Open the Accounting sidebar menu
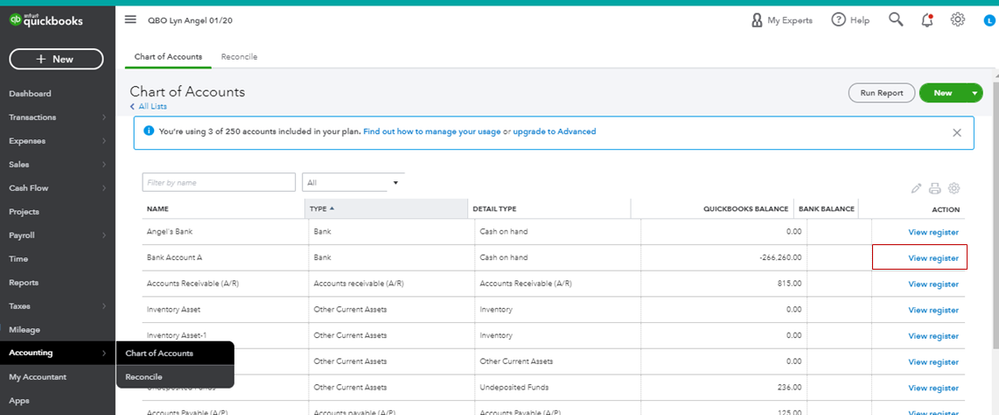The width and height of the screenshot is (999, 415). [57, 353]
